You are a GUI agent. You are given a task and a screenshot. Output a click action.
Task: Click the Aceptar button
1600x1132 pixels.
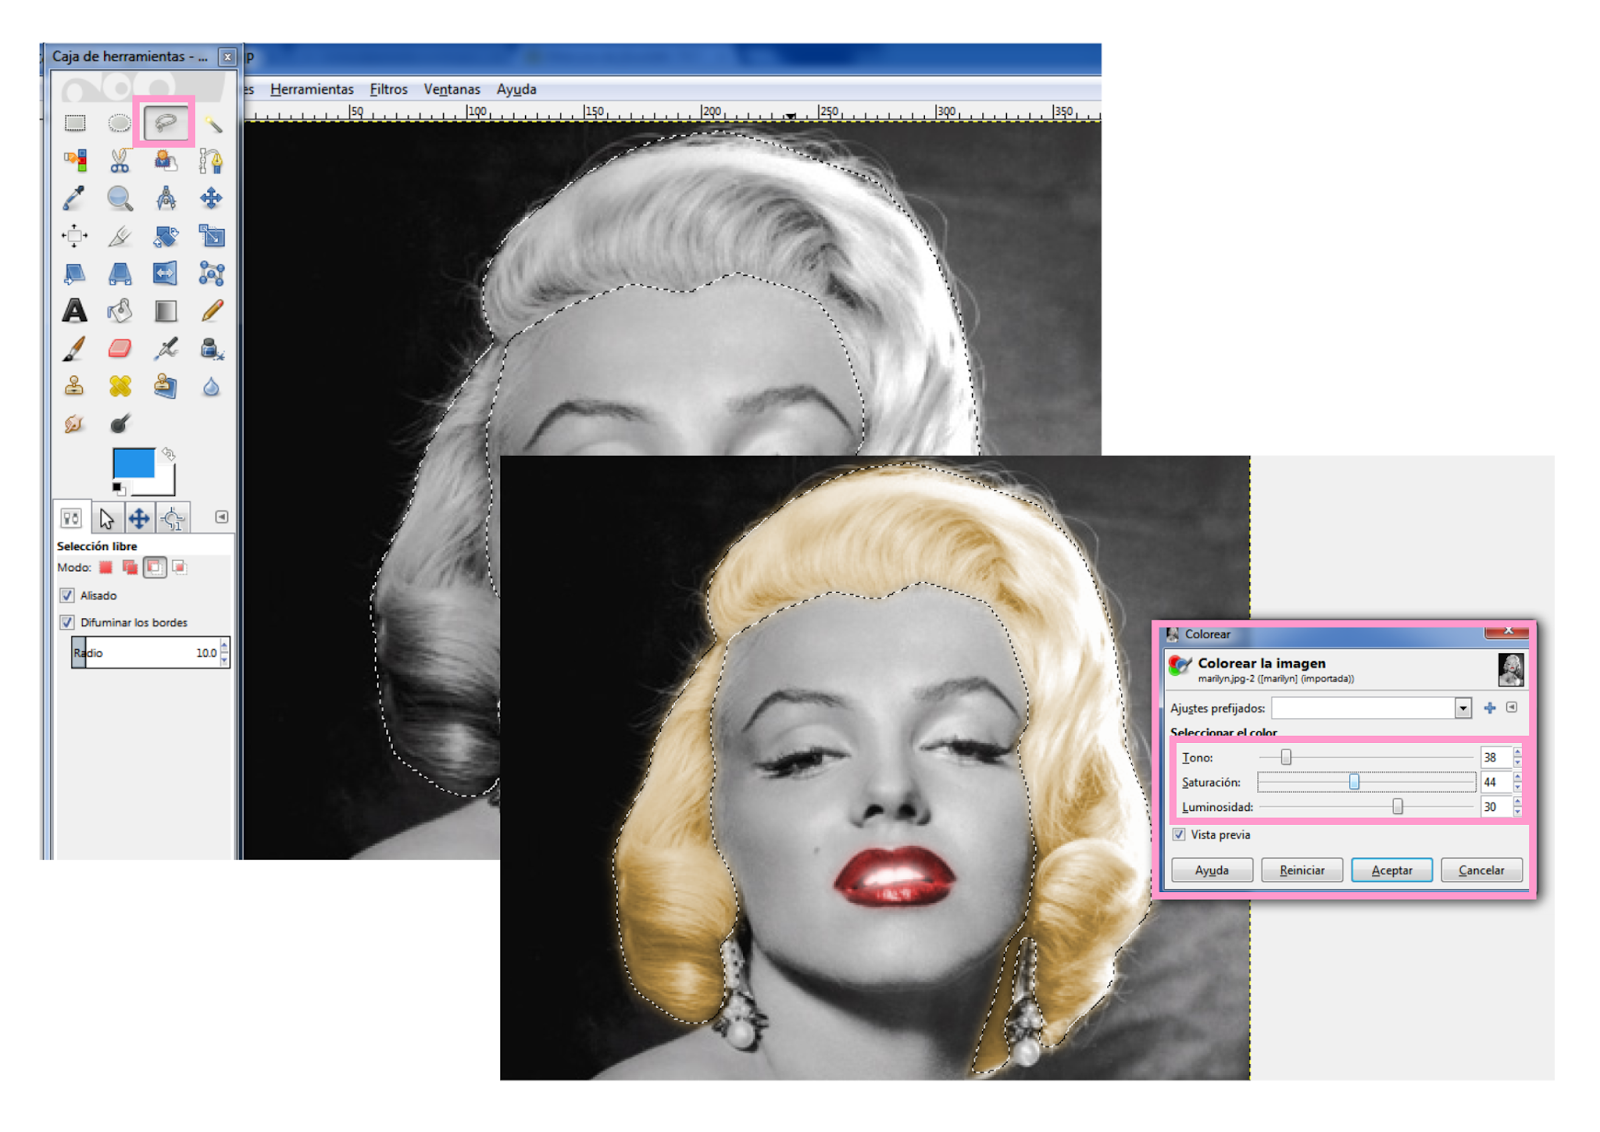point(1391,870)
